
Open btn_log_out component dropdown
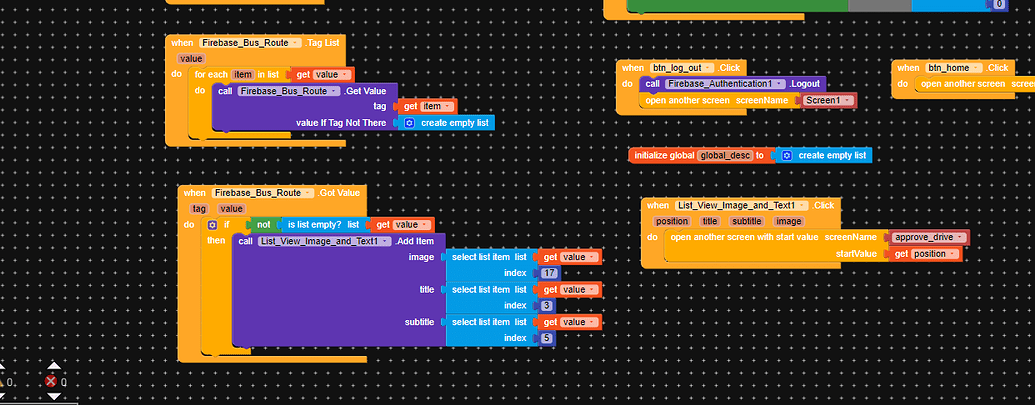pyautogui.click(x=683, y=68)
